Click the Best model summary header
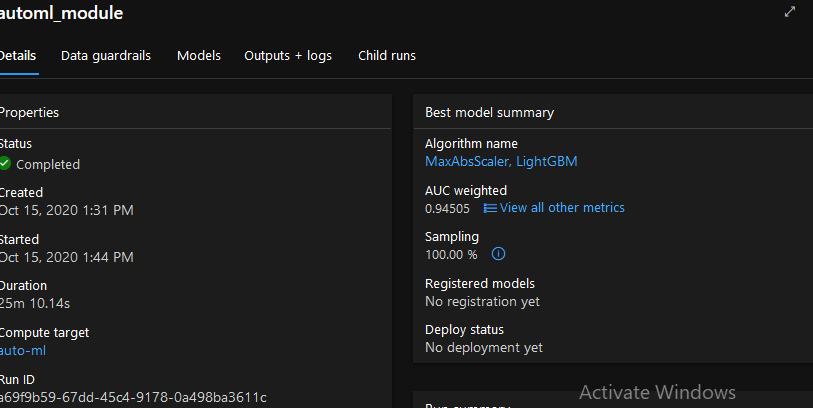 click(489, 112)
